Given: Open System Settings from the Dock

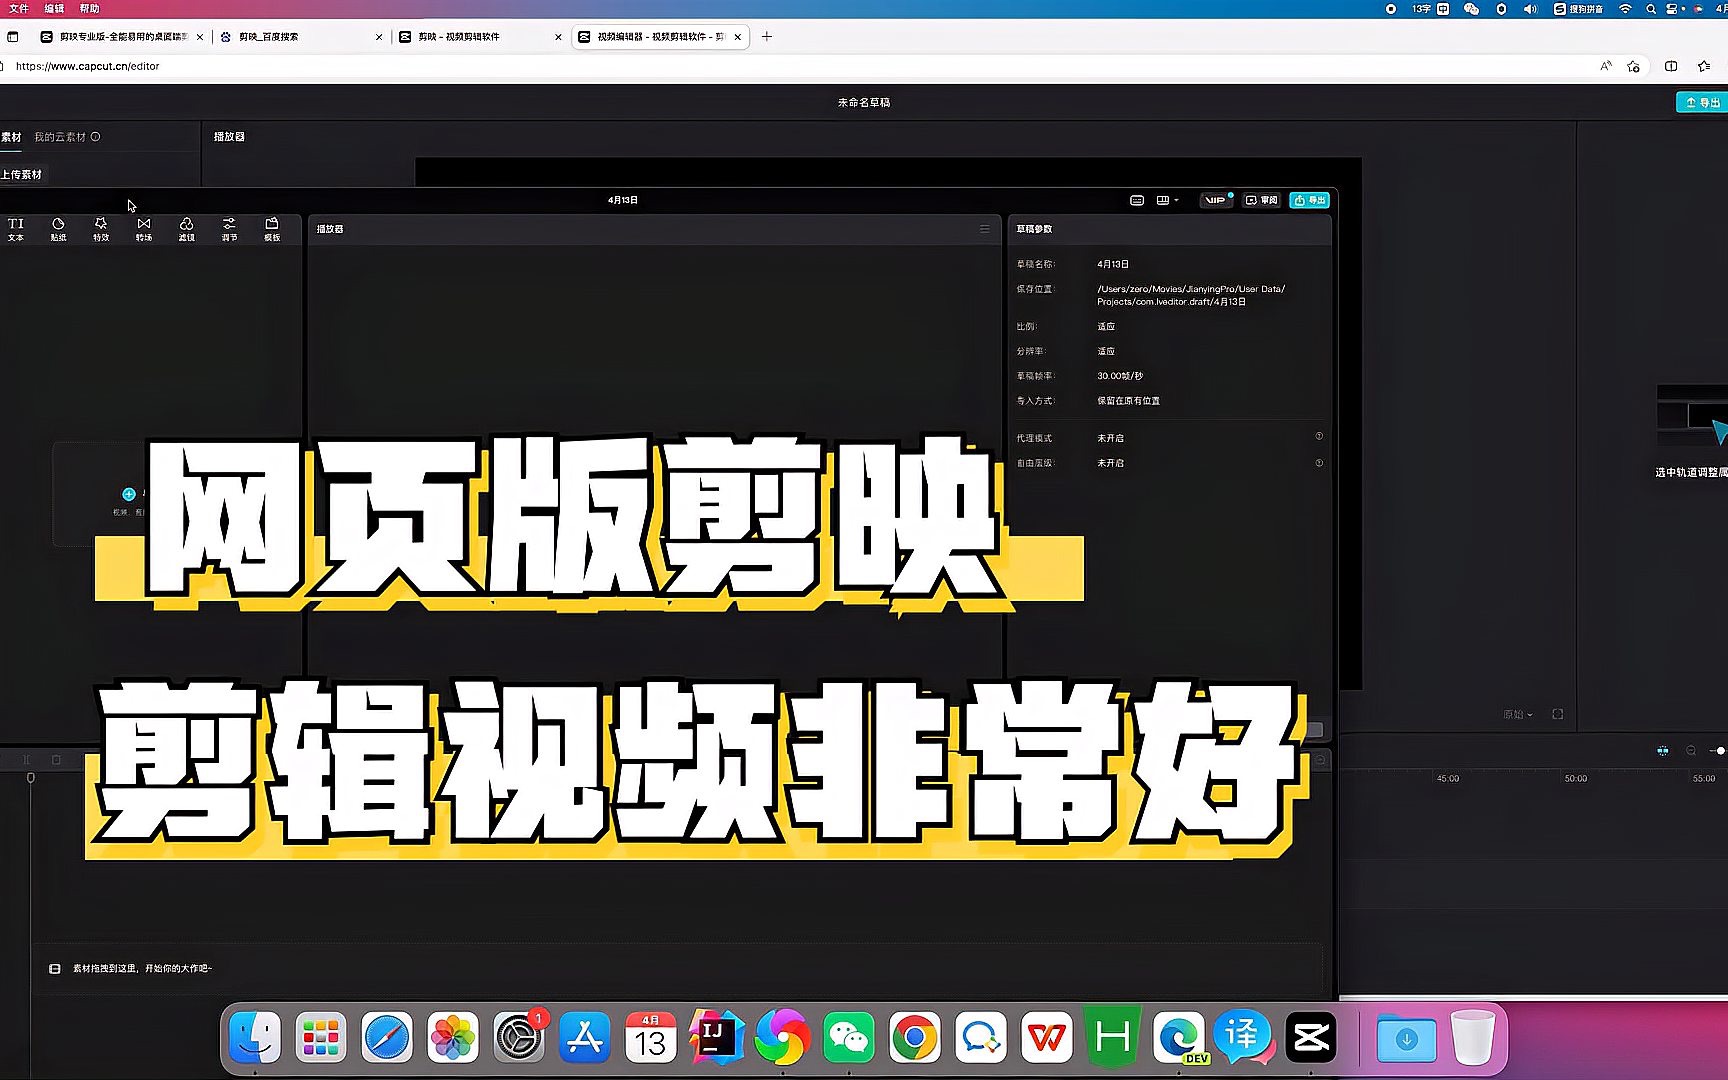Looking at the screenshot, I should point(519,1038).
